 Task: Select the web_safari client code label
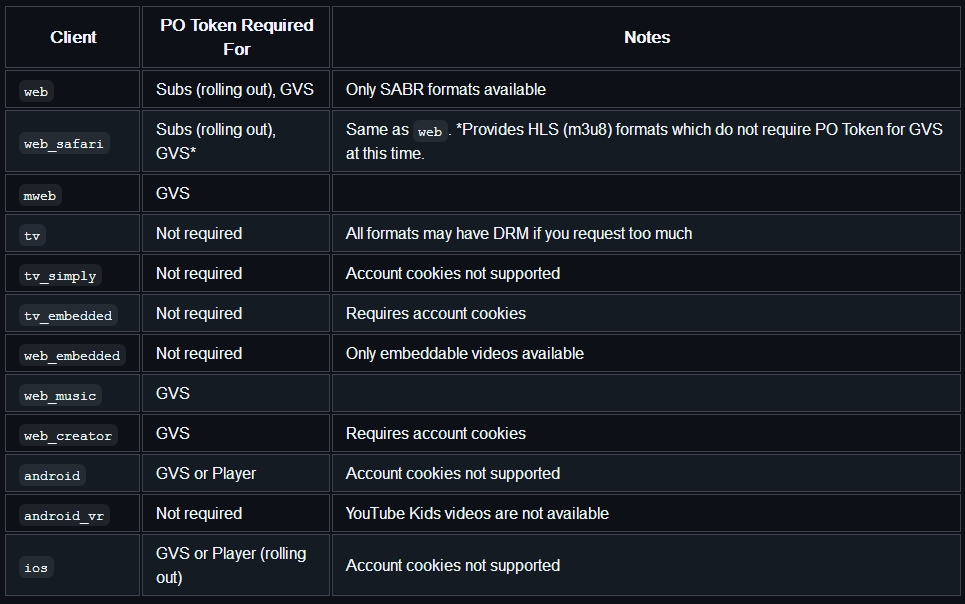click(63, 143)
